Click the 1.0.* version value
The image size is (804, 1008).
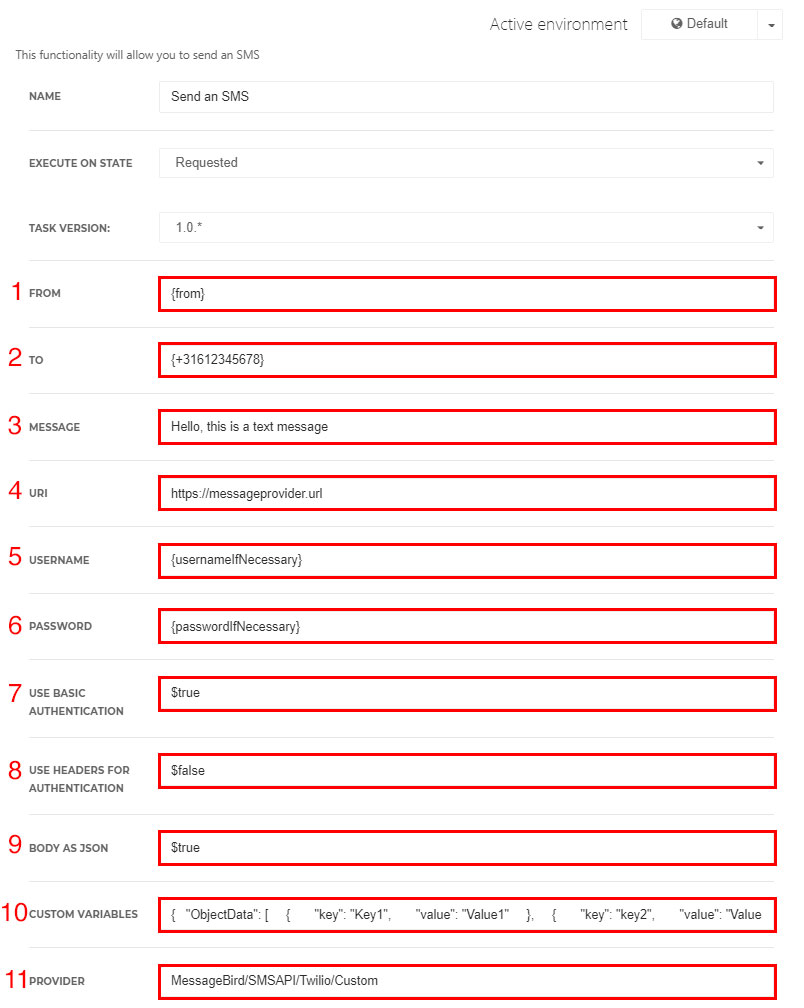click(189, 228)
